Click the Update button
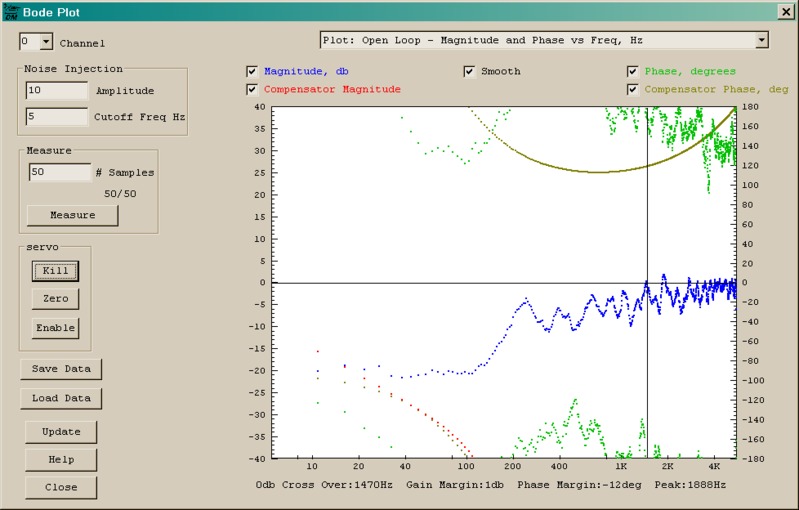The image size is (799, 510). click(x=61, y=432)
